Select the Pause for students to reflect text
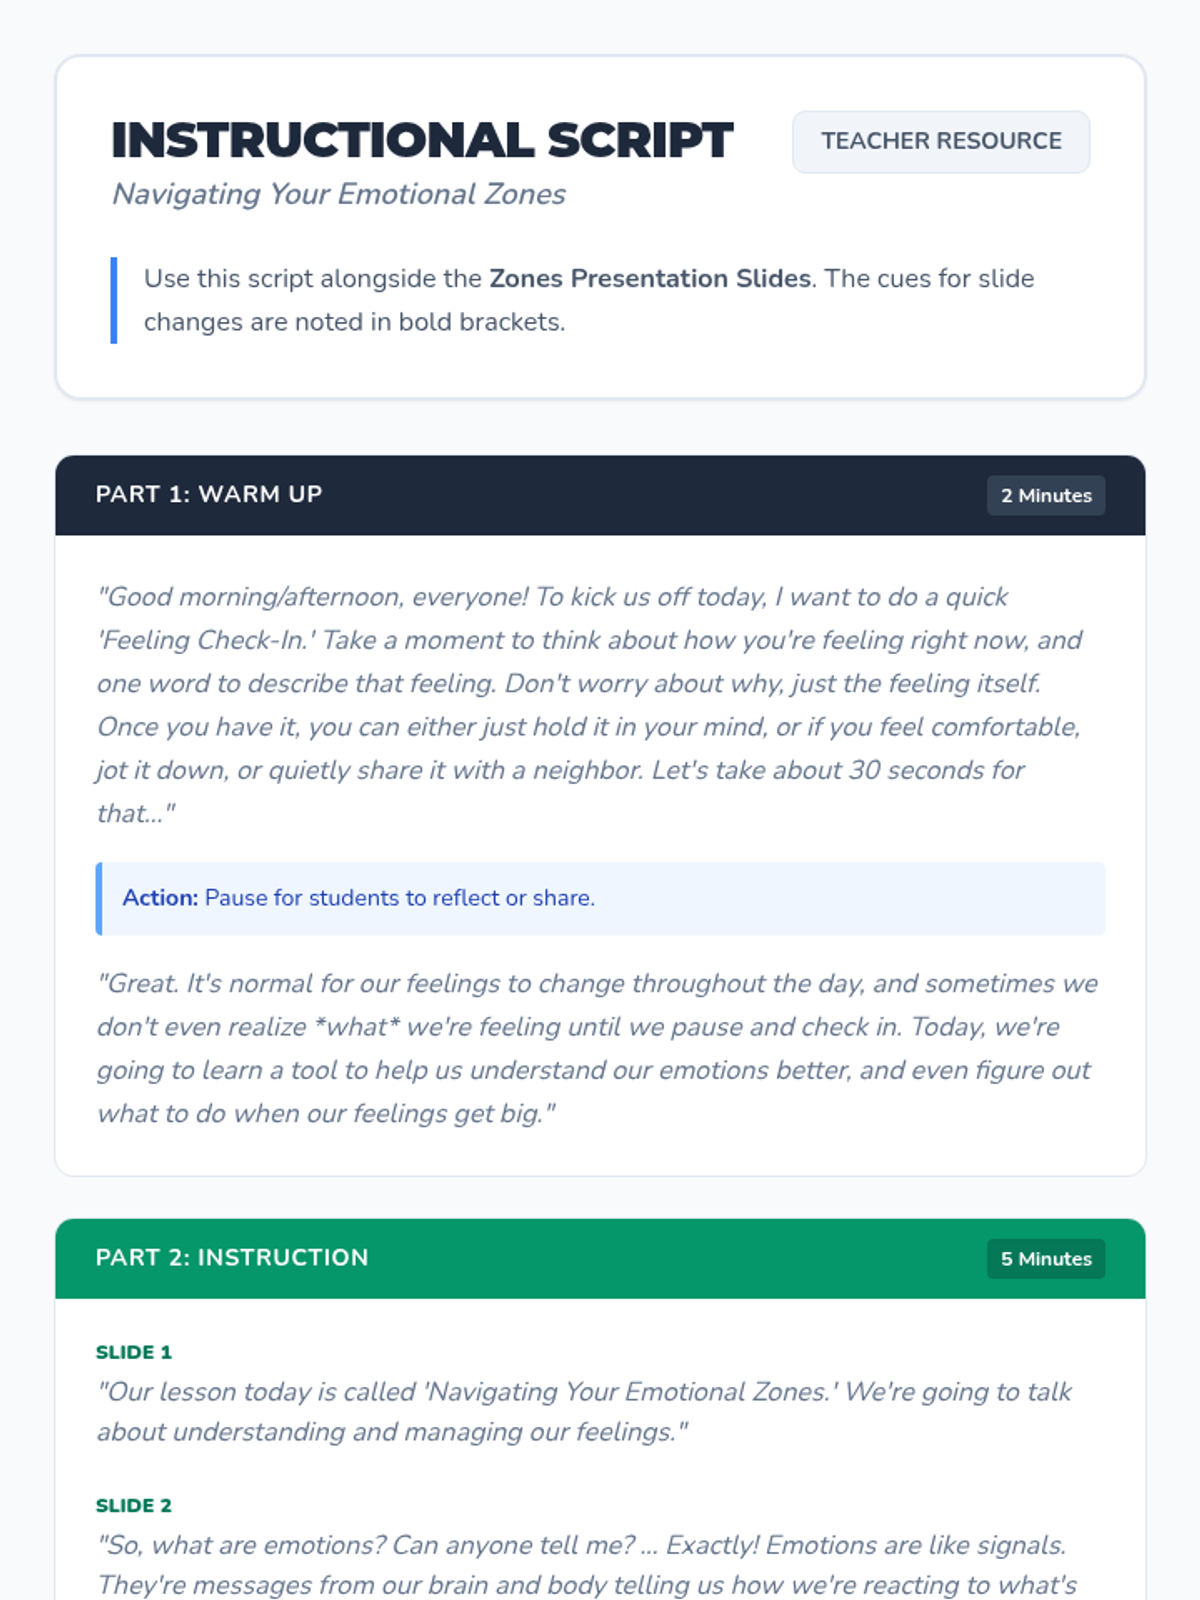The width and height of the screenshot is (1200, 1600). coord(399,898)
